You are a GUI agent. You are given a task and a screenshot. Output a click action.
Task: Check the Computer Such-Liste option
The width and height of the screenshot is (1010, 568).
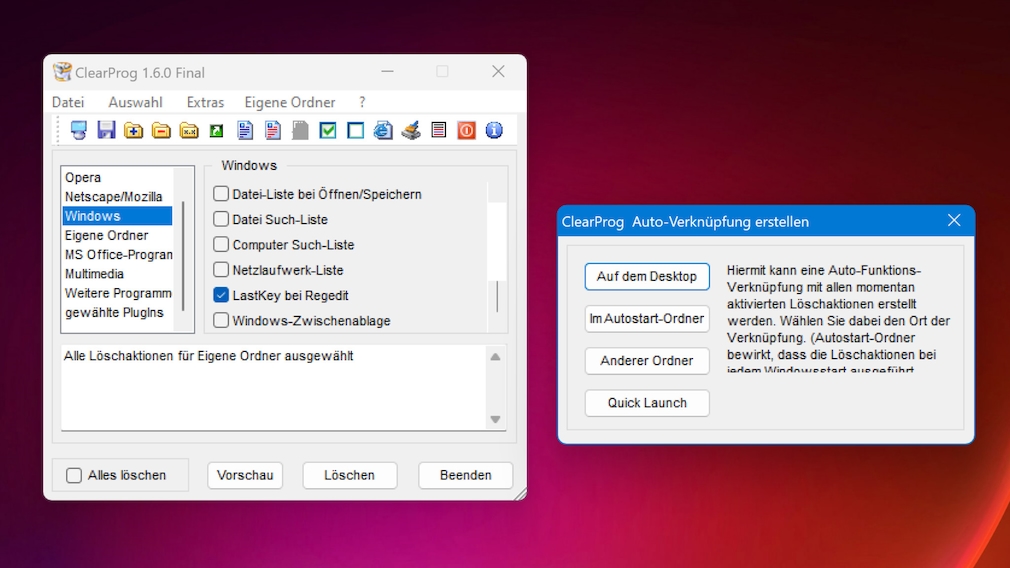click(221, 244)
